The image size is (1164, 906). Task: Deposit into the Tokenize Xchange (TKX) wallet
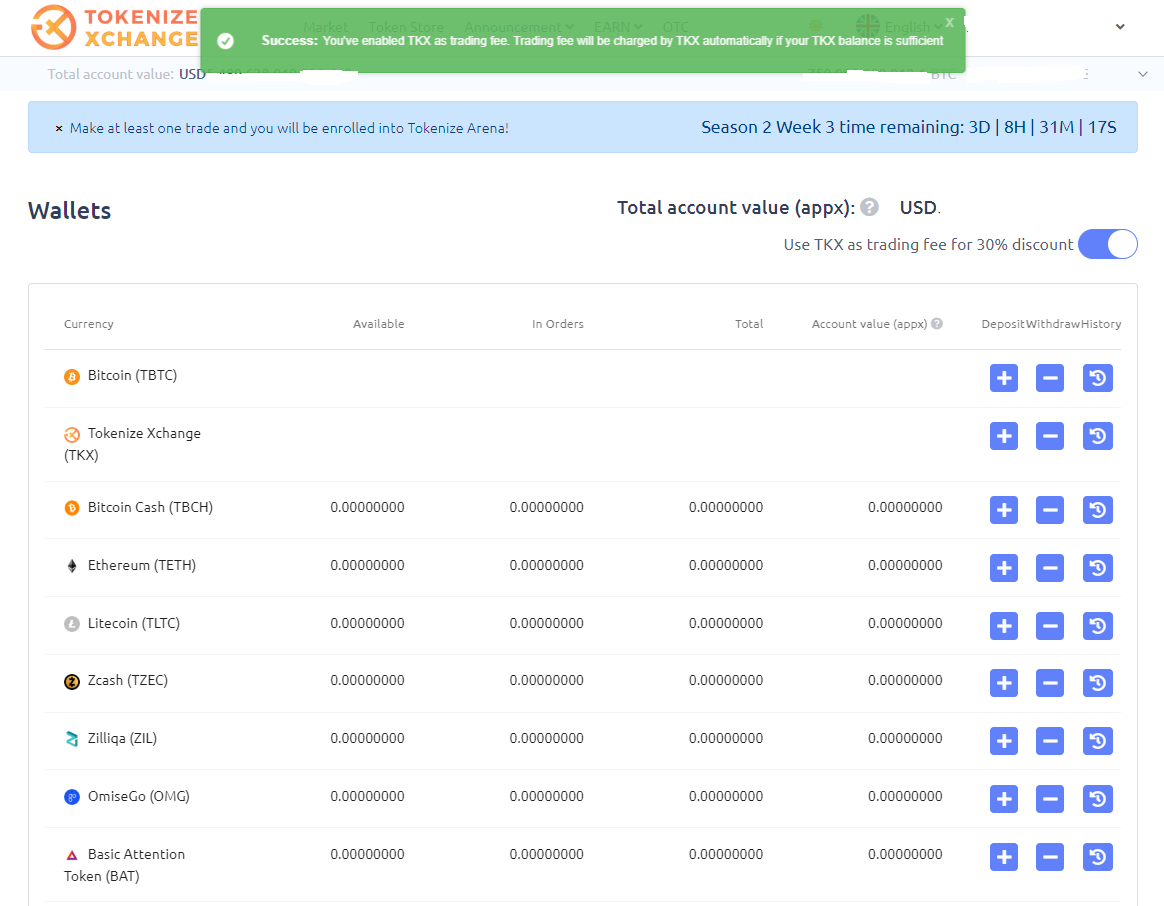[x=1004, y=436]
